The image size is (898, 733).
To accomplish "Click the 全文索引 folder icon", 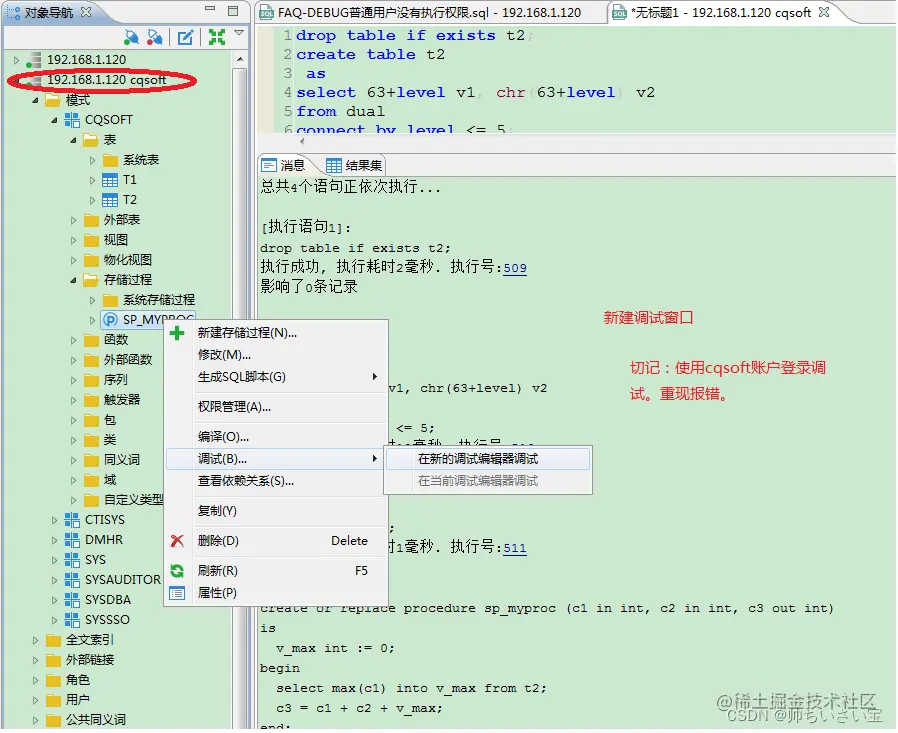I will 53,640.
